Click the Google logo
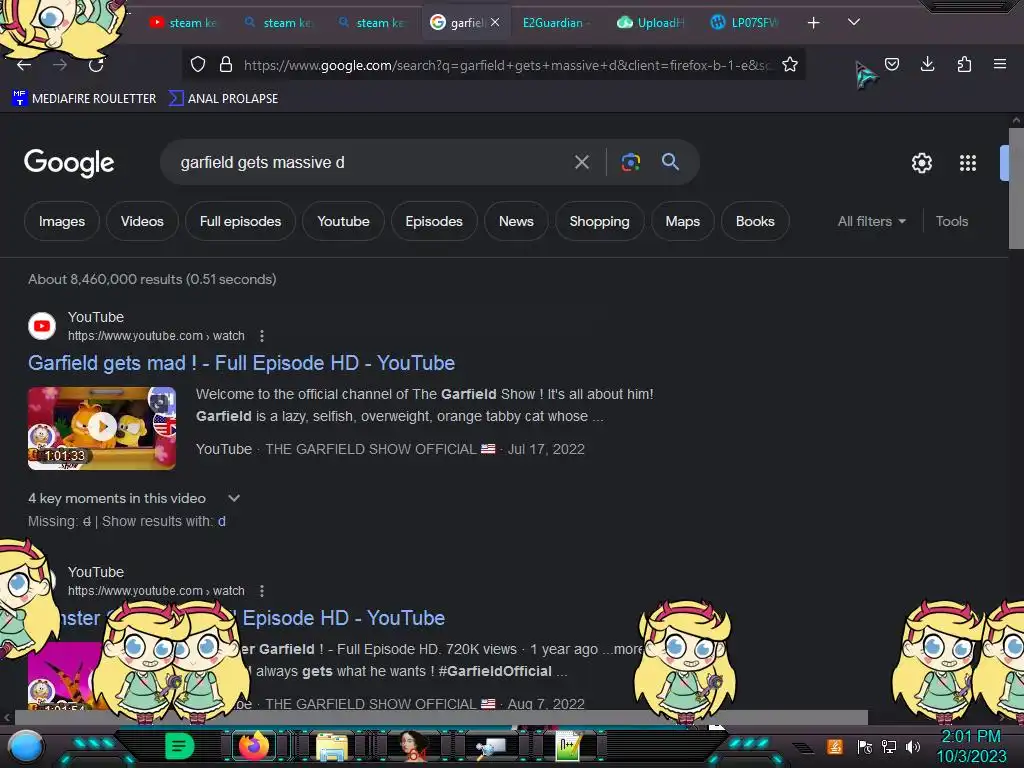Screen dimensions: 1024x768 (x=69, y=163)
